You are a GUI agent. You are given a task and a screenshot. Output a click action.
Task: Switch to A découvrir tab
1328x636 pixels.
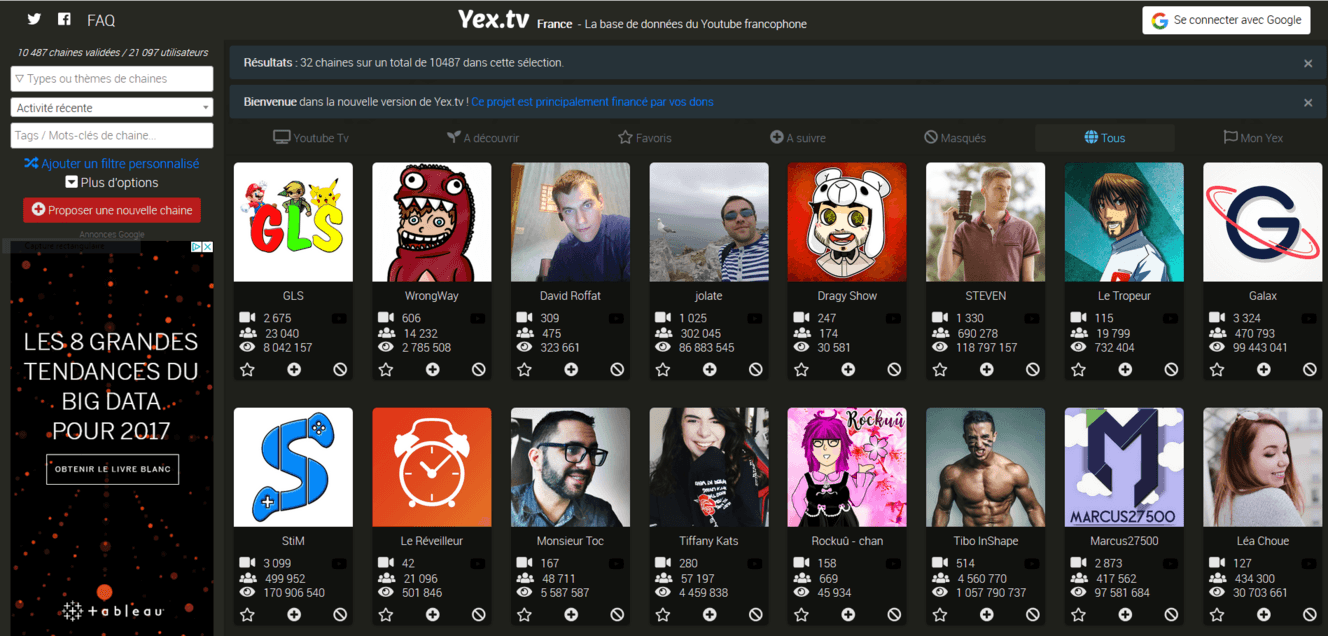click(x=483, y=138)
